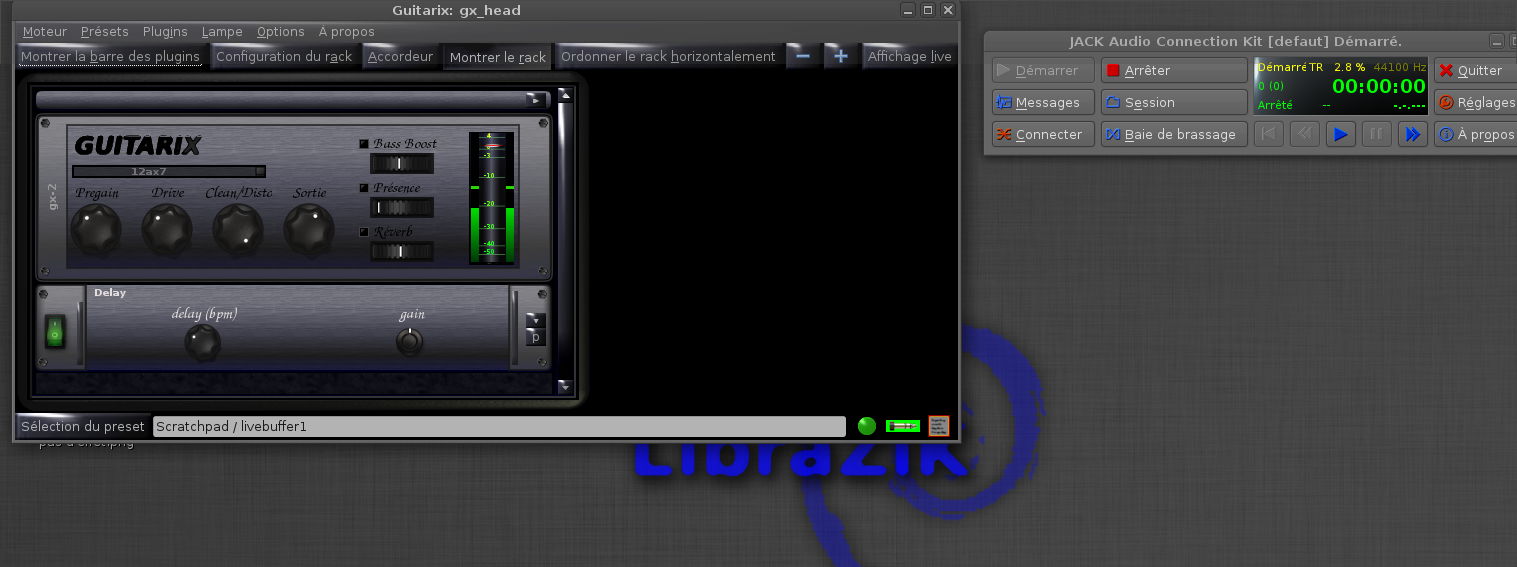Click the p preset button on Delay unit

(x=536, y=337)
